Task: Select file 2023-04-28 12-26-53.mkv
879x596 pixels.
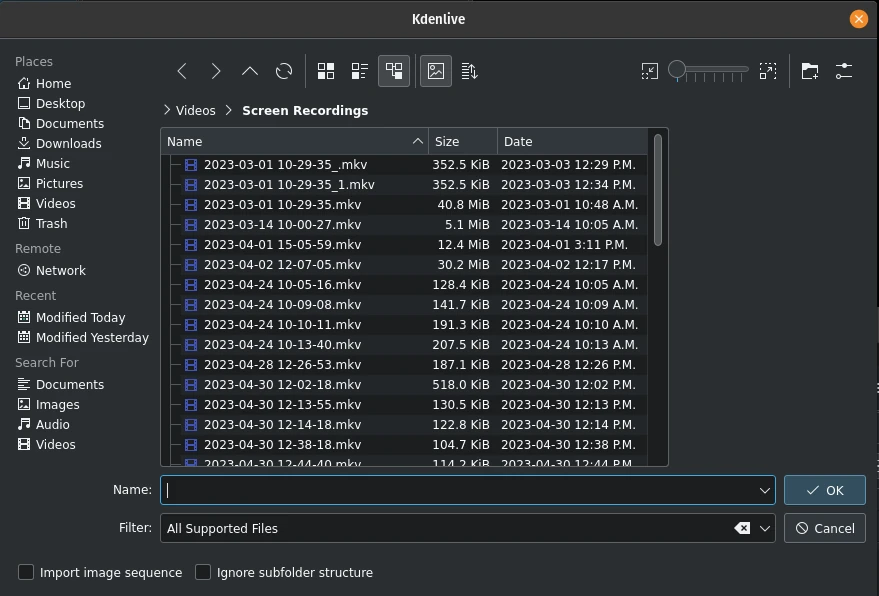Action: [283, 364]
